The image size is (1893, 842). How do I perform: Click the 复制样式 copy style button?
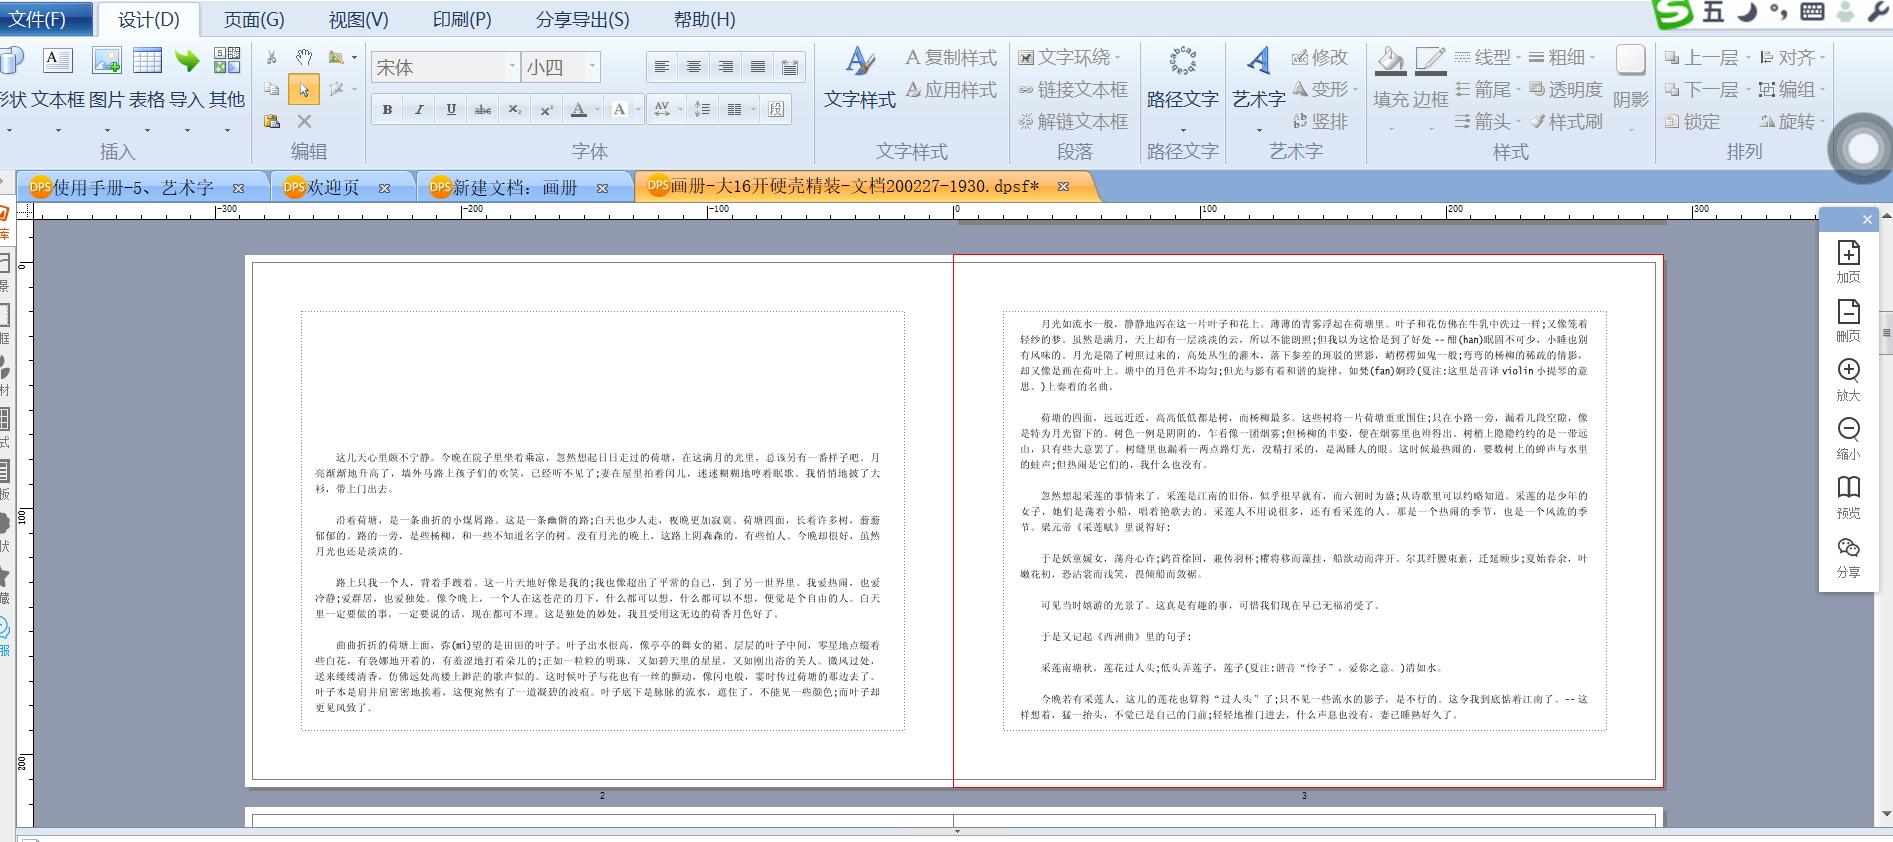click(x=951, y=57)
